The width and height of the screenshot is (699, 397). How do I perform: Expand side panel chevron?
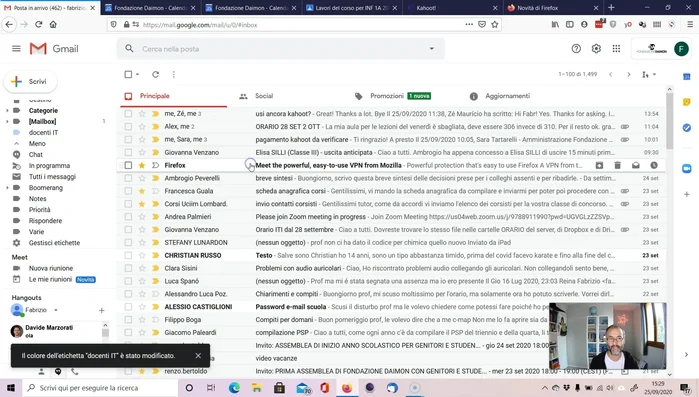tap(686, 355)
